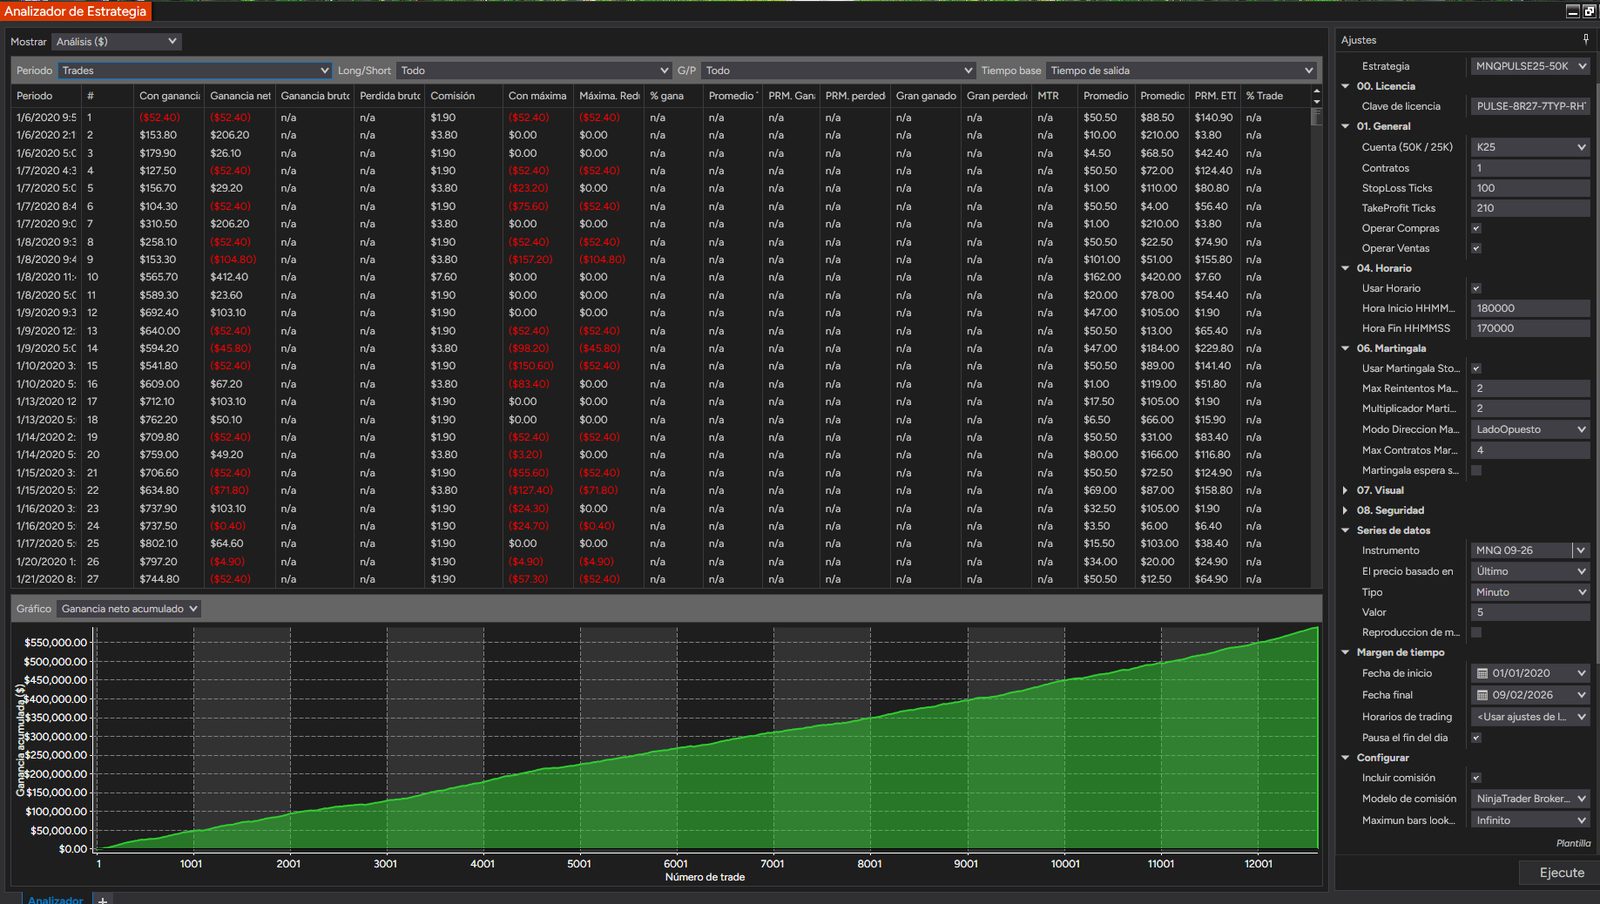The image size is (1600, 904).
Task: Open the Modo Direccion LadoOpuesto dropdown
Action: pos(1530,429)
